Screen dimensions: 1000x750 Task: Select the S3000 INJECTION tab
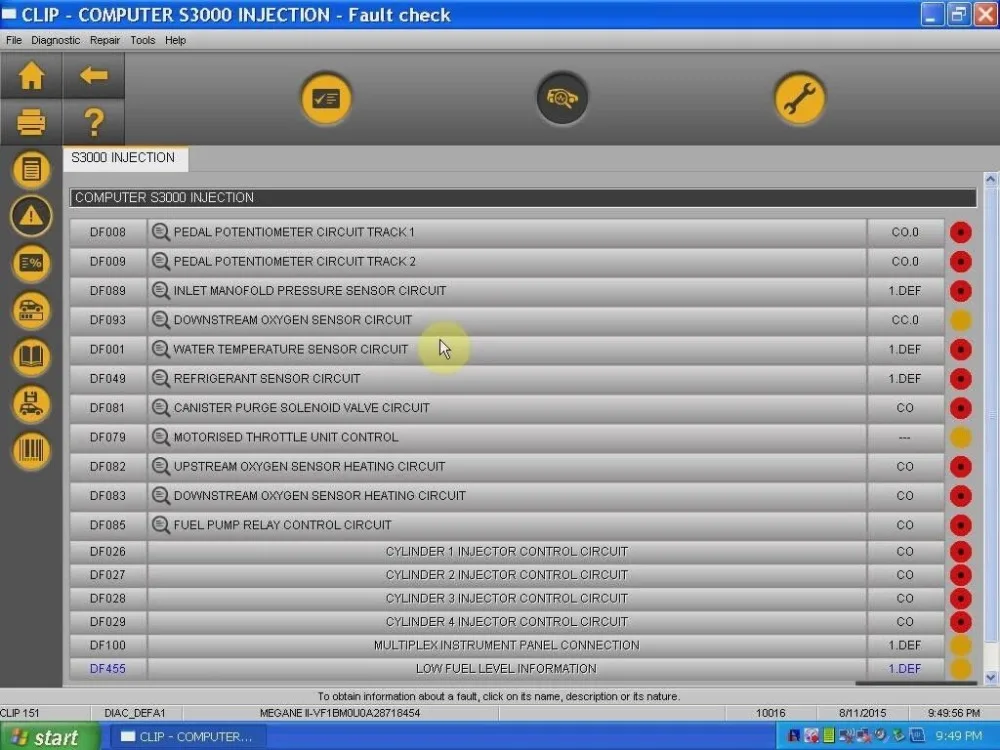[125, 158]
